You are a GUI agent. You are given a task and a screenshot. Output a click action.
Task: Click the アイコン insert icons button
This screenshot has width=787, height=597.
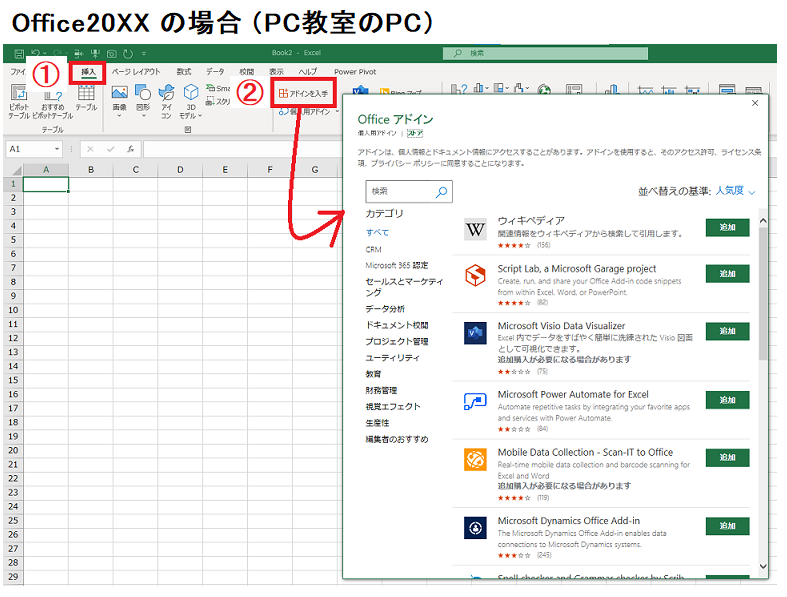tap(166, 101)
